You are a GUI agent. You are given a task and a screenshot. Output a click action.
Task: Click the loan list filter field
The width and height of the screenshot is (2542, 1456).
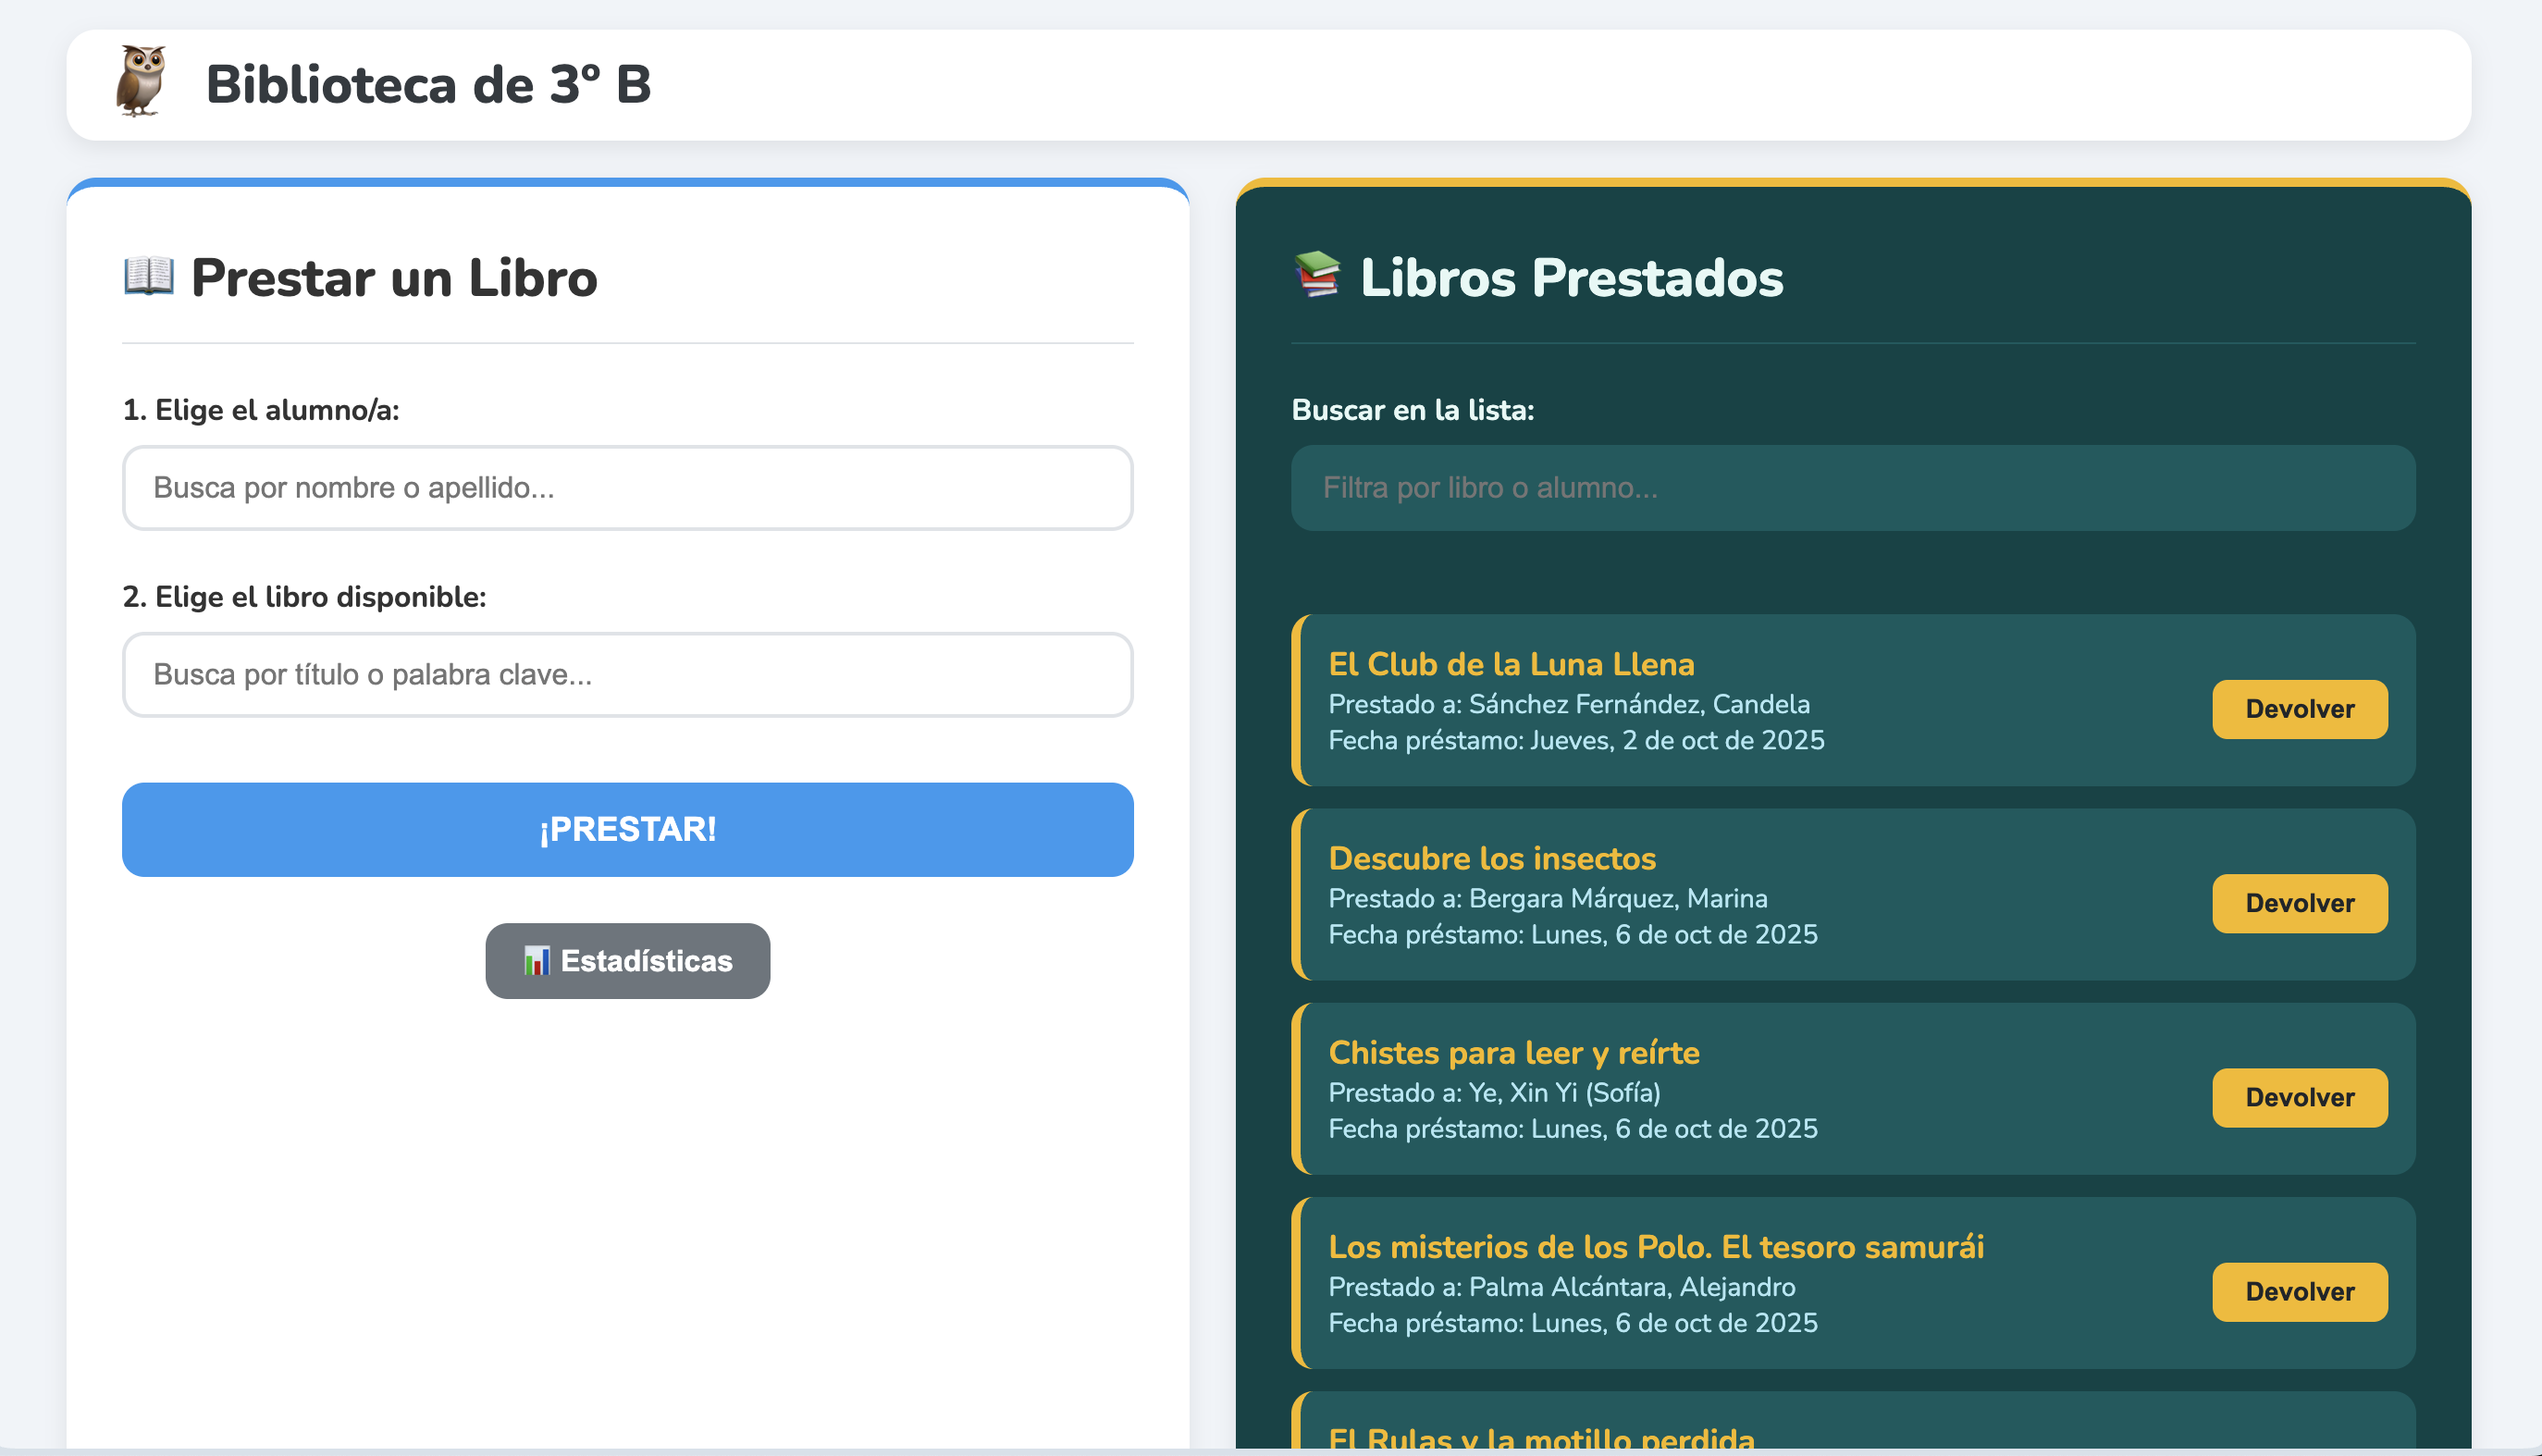click(x=1852, y=488)
